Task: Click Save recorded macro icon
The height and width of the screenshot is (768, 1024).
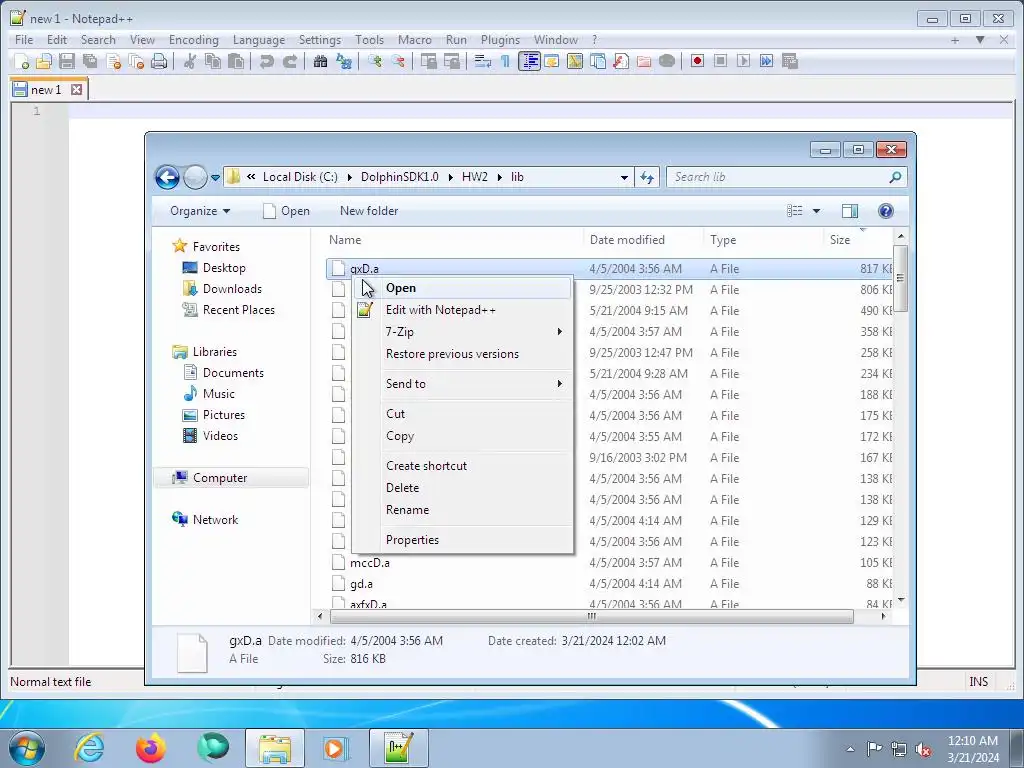Action: (790, 61)
